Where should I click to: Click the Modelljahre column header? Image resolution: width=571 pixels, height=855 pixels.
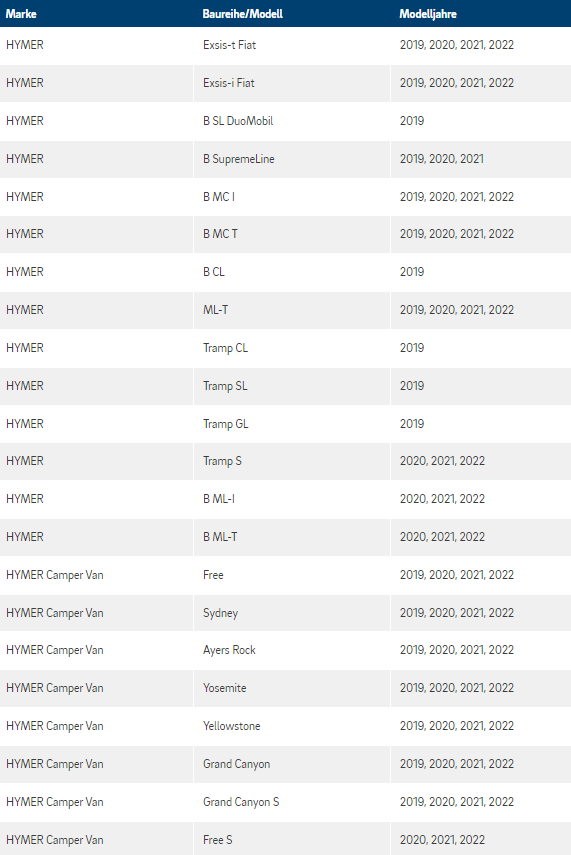[x=428, y=14]
